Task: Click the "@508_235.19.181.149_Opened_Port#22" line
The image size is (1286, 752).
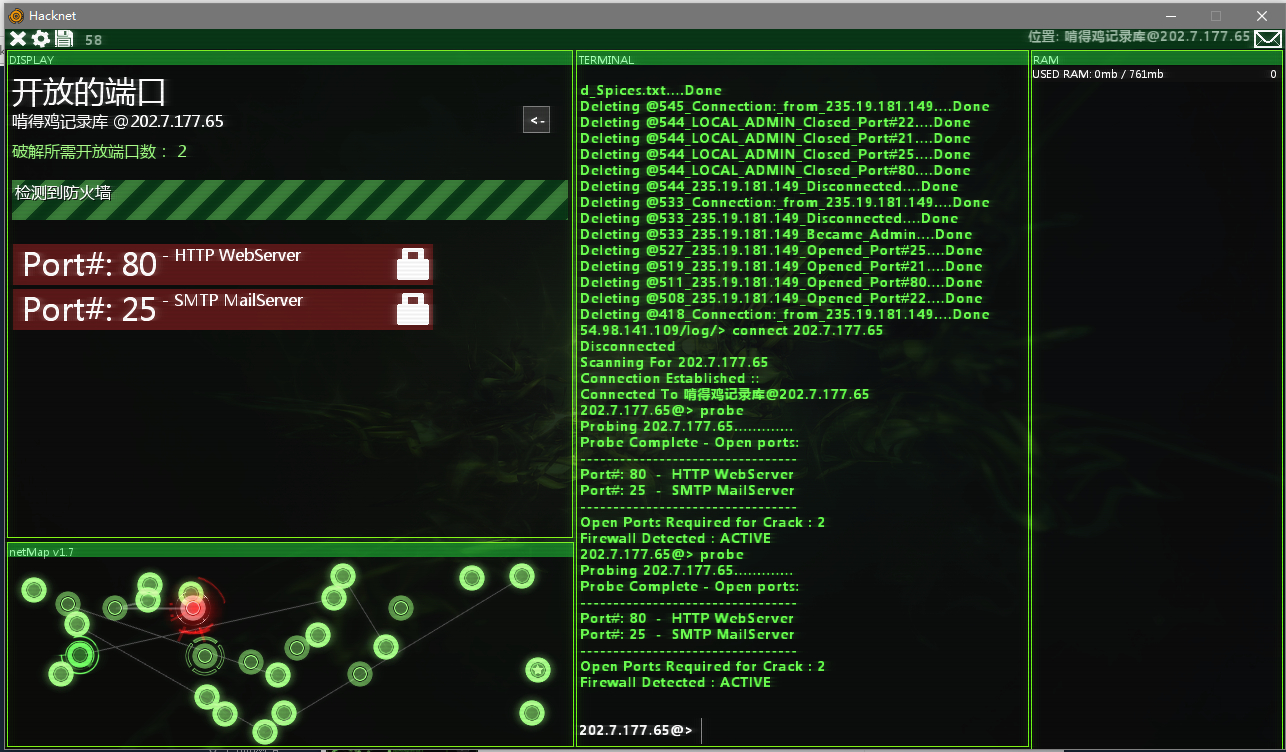Action: [x=781, y=298]
